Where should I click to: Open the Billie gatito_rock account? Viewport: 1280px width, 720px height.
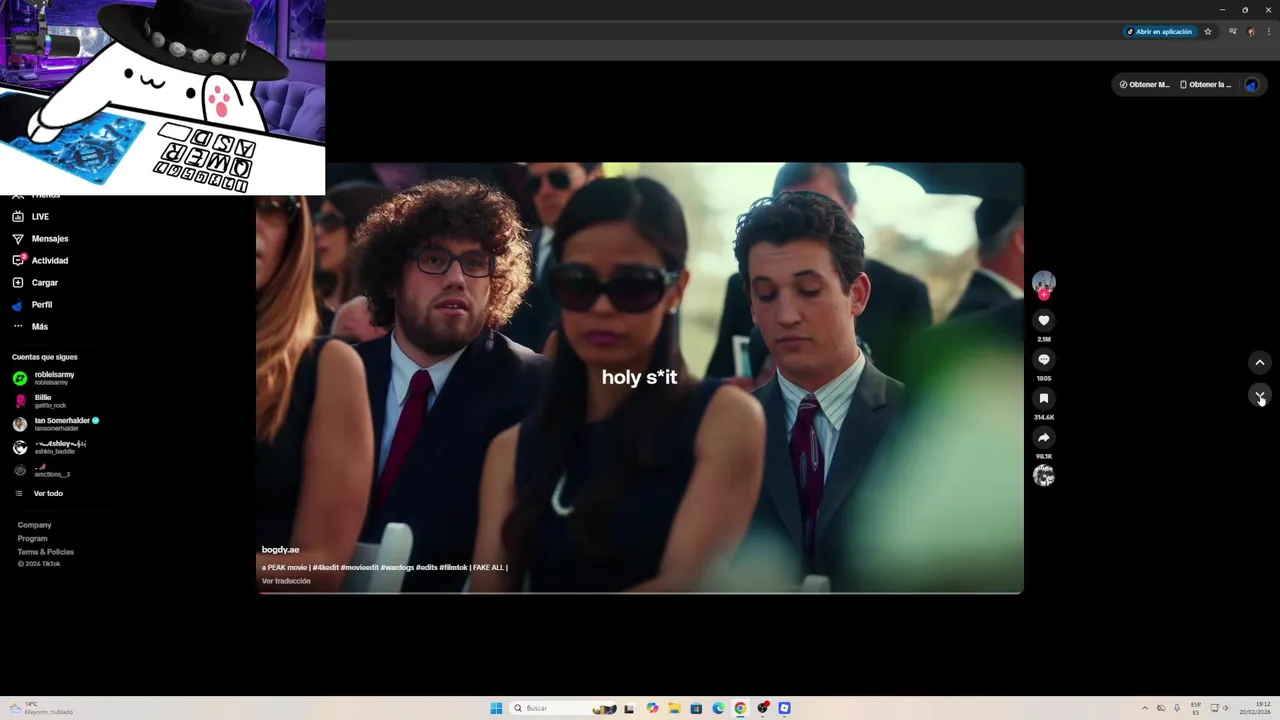pyautogui.click(x=39, y=401)
